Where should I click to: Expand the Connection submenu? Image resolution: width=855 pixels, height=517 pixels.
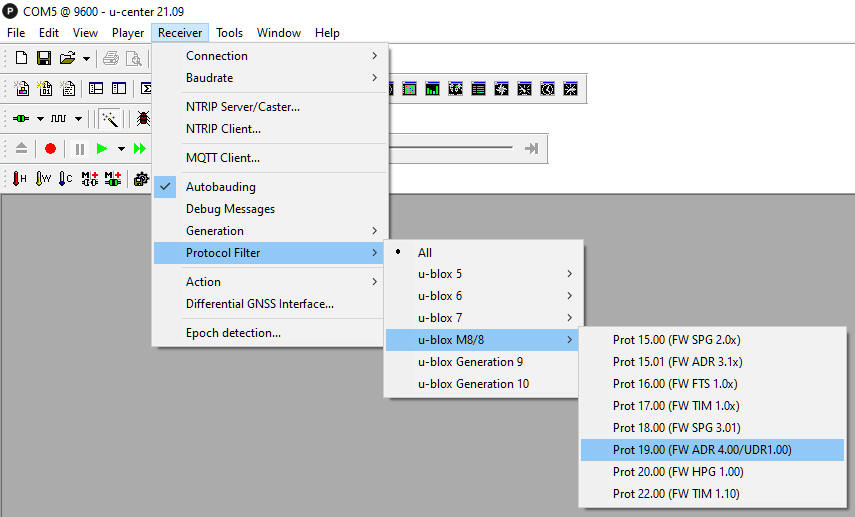pos(270,56)
